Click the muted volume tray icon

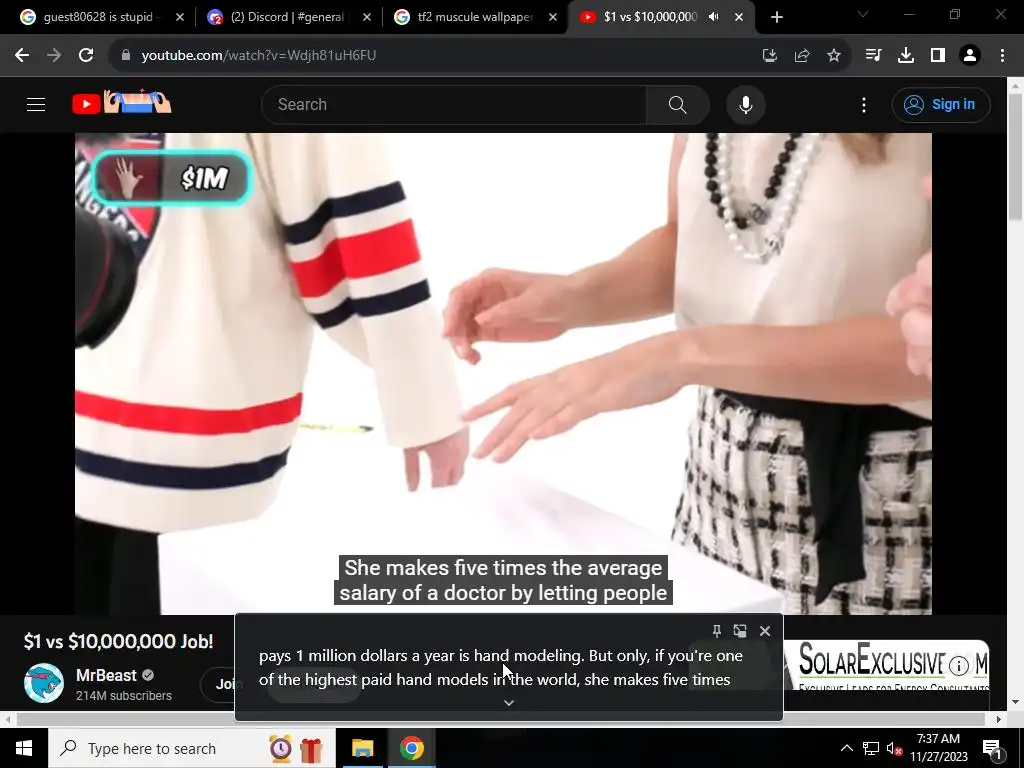[895, 749]
